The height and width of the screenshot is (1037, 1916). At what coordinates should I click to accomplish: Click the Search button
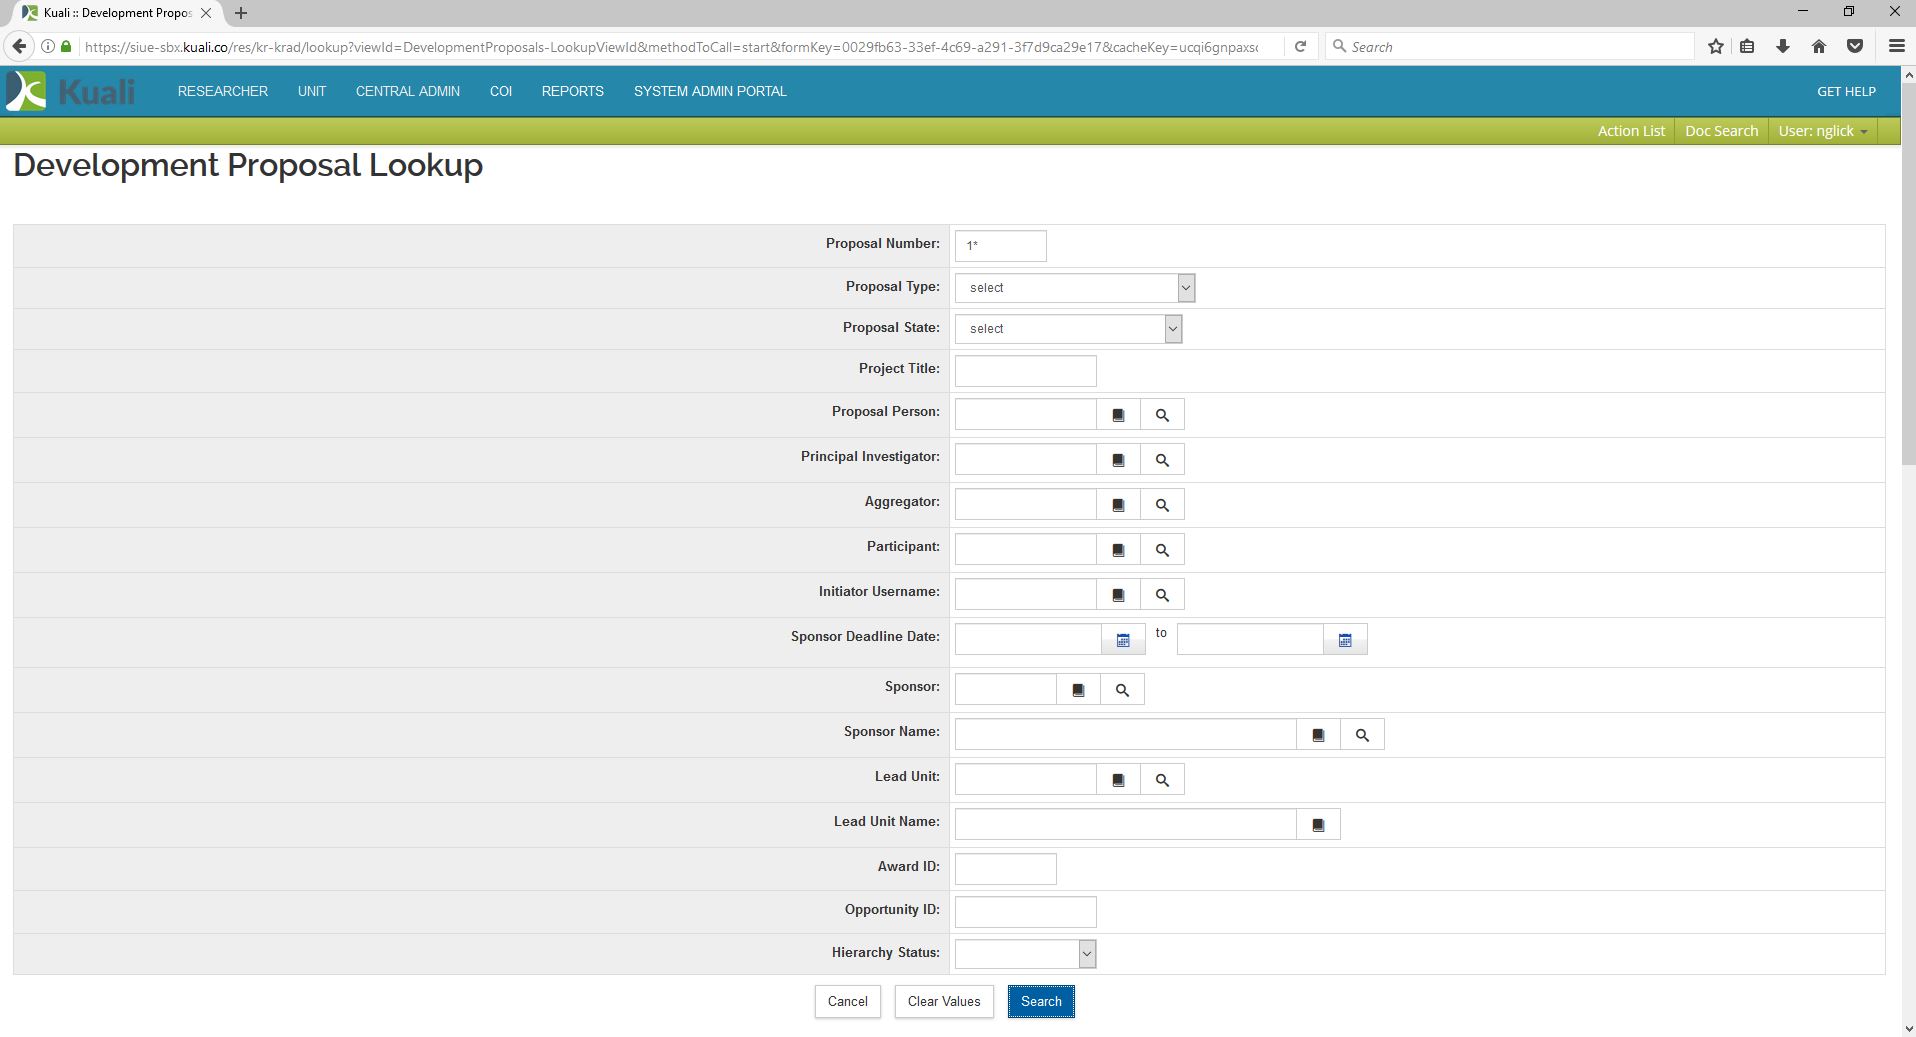click(1041, 1001)
